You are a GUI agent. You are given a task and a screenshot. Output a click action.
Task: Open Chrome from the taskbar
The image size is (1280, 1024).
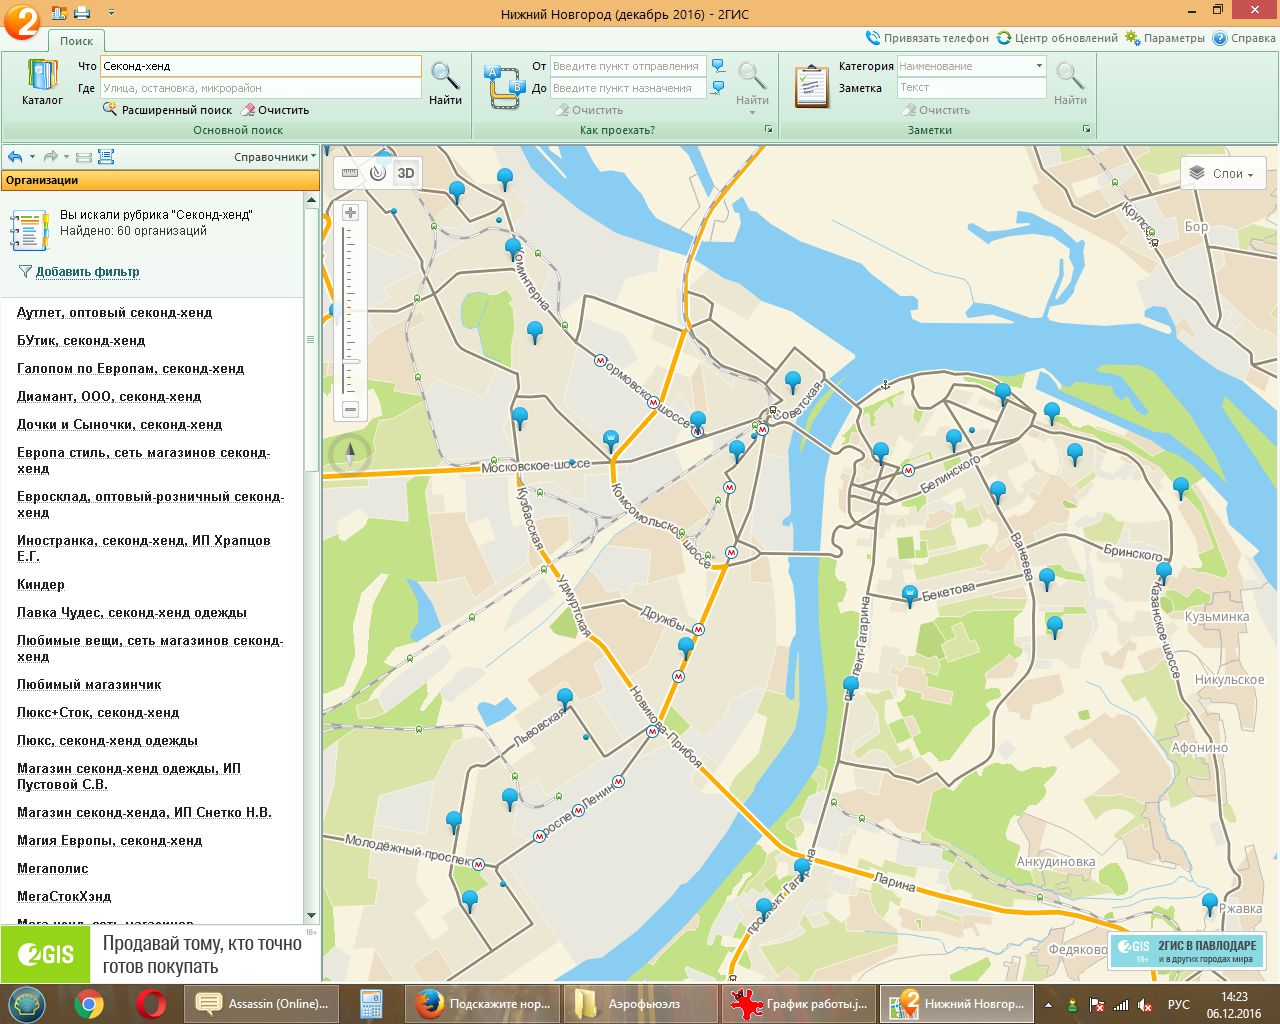coord(88,1004)
